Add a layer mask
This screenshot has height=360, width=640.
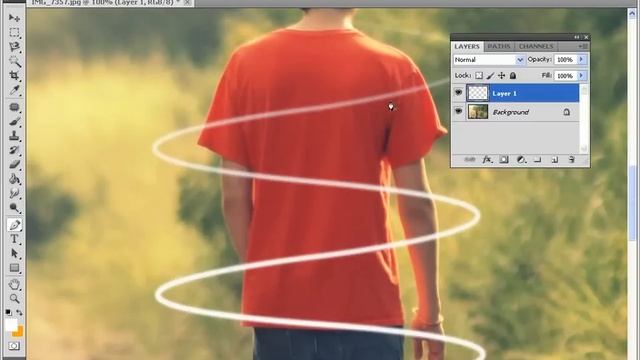pos(504,160)
